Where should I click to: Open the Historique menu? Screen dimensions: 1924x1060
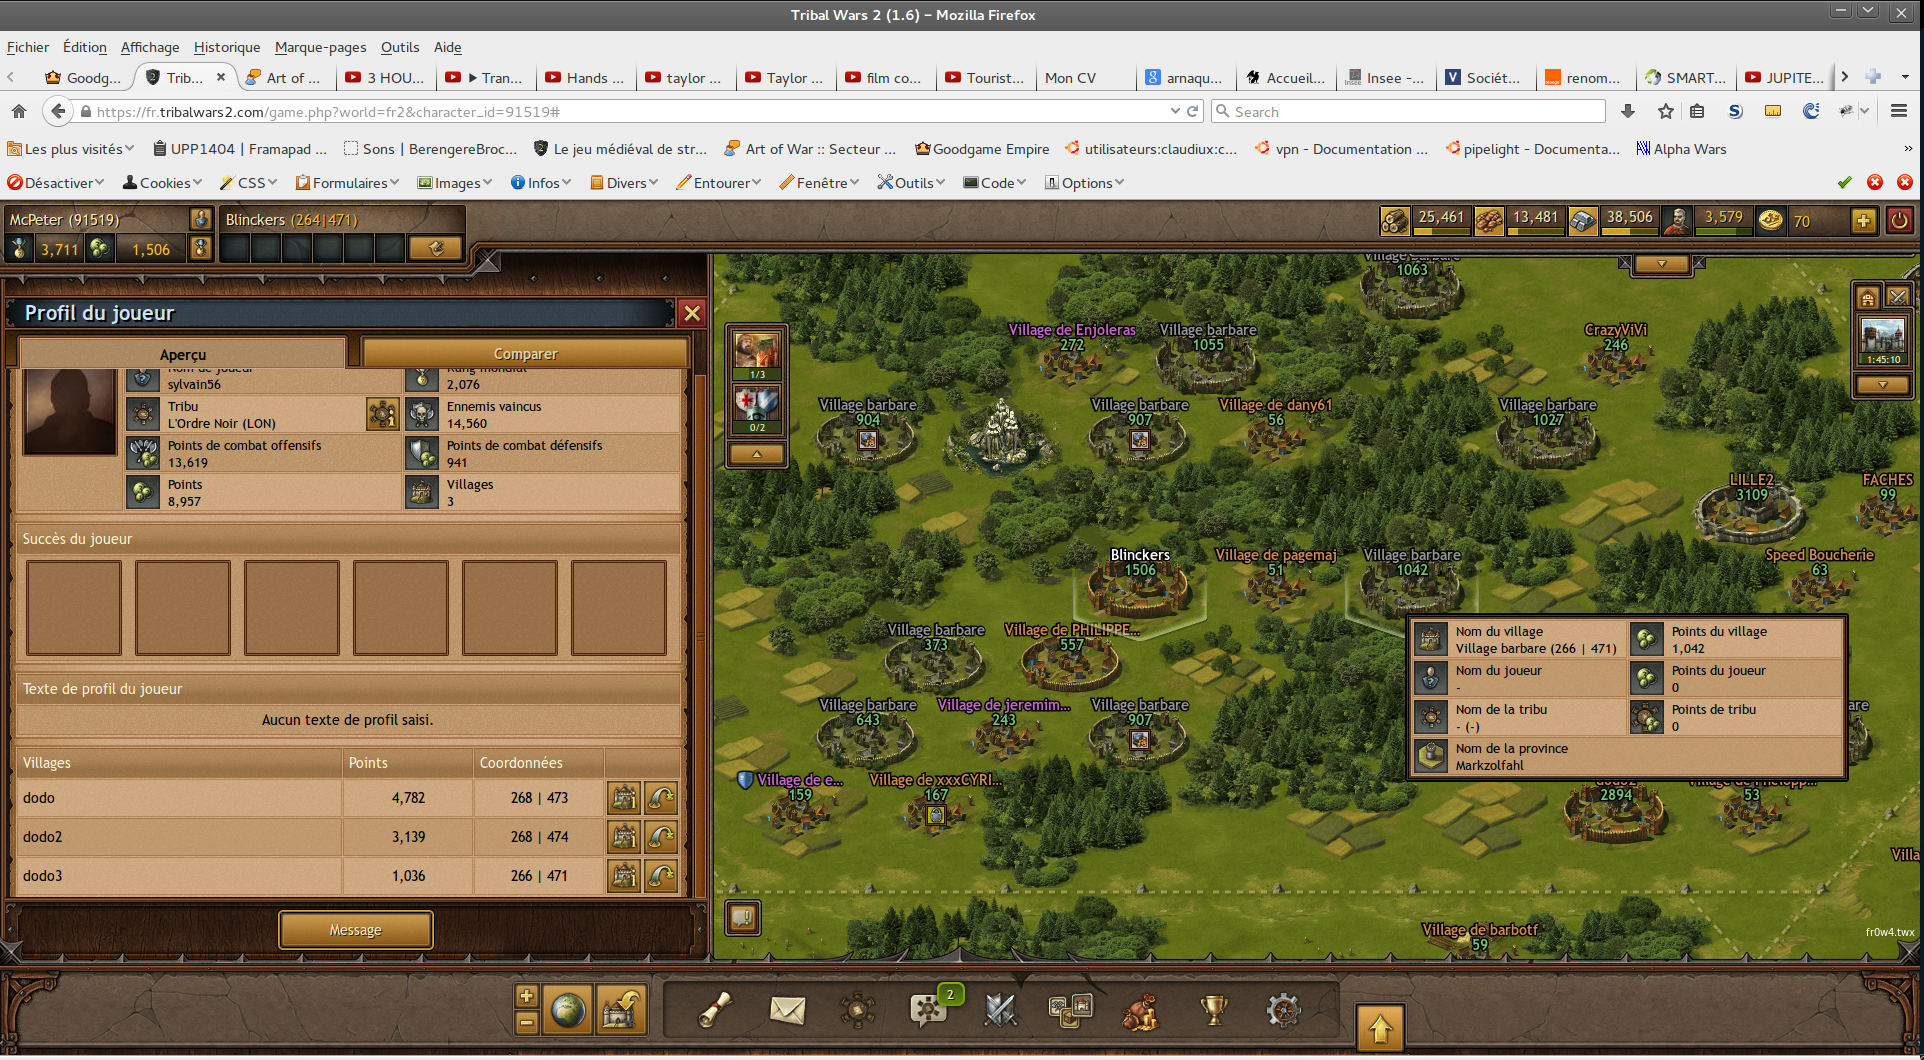(227, 47)
